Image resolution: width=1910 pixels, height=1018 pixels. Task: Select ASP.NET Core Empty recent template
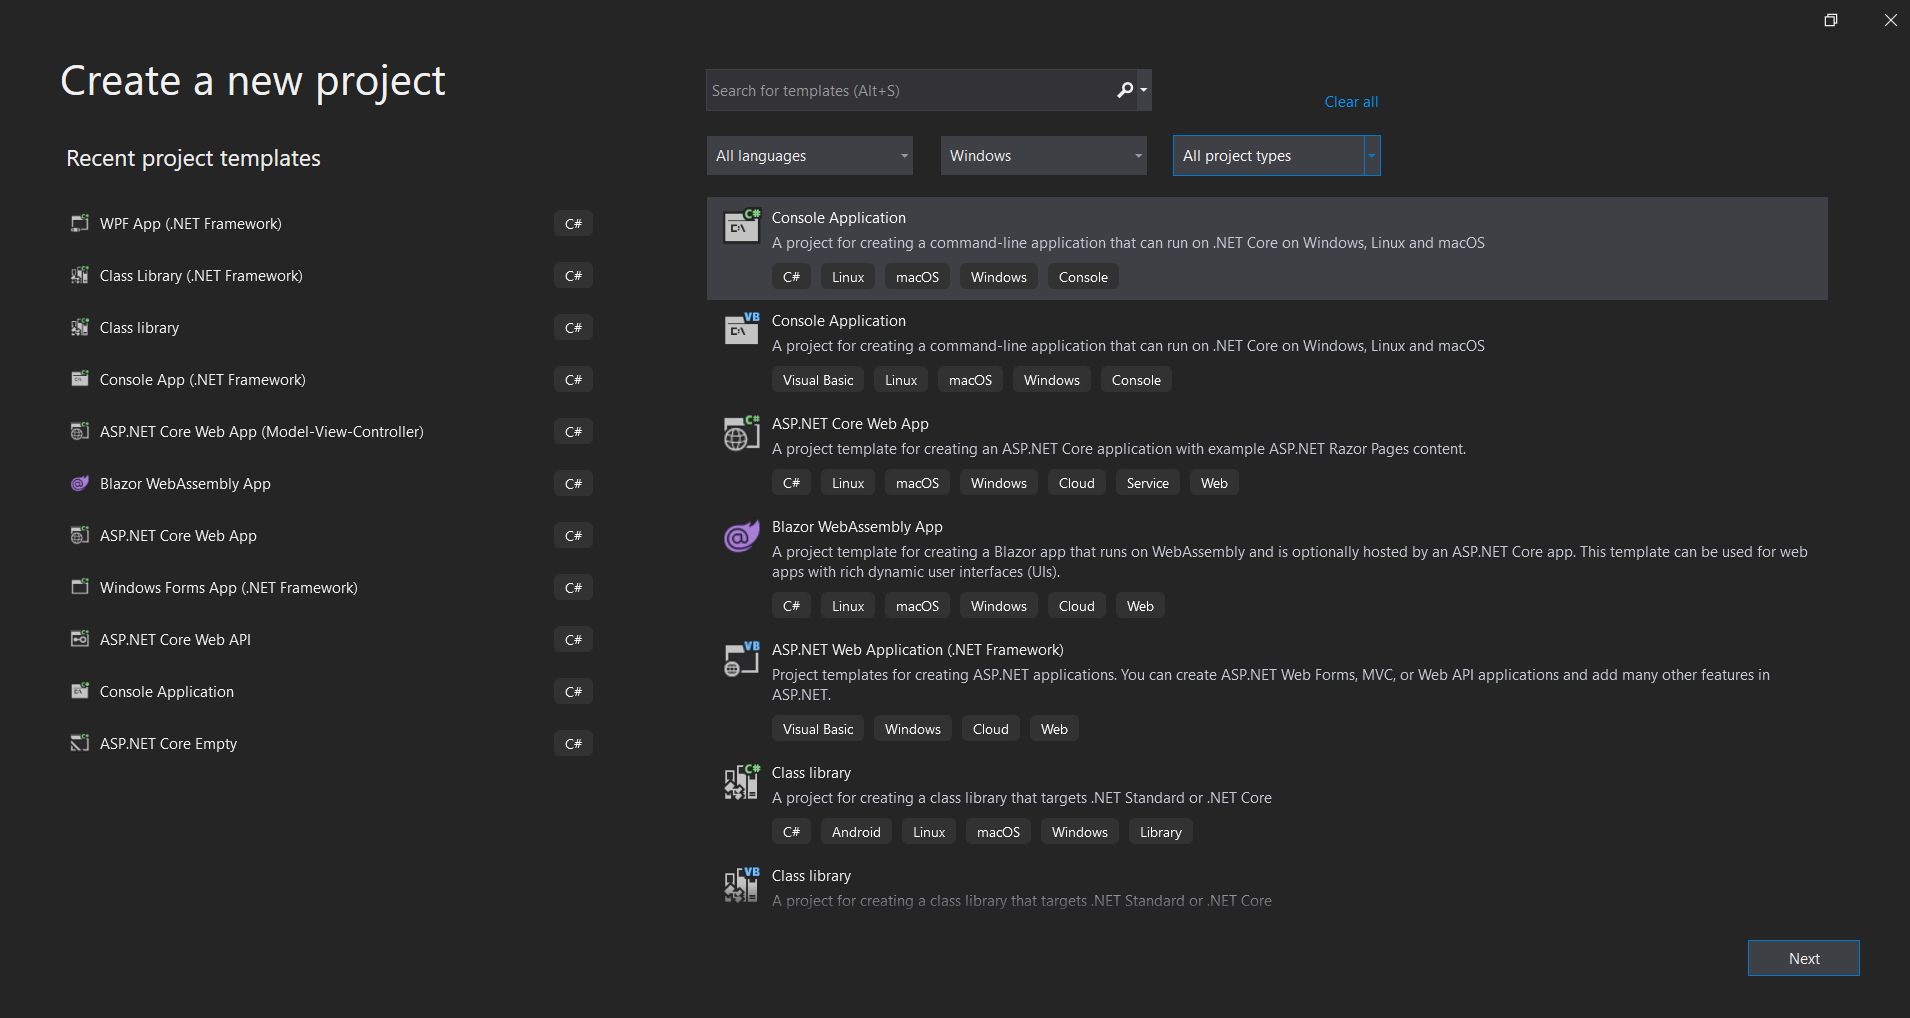point(330,743)
